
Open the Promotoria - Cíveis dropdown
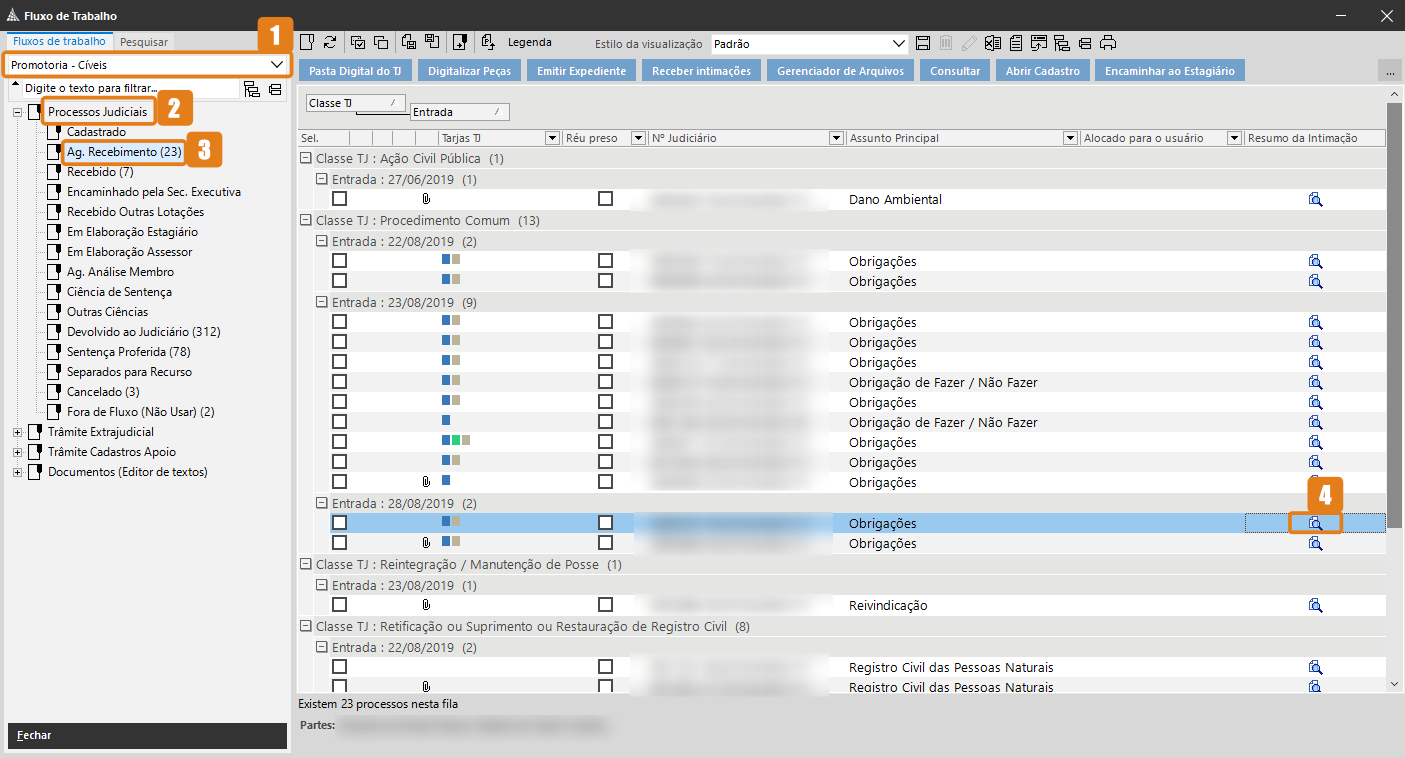point(276,64)
